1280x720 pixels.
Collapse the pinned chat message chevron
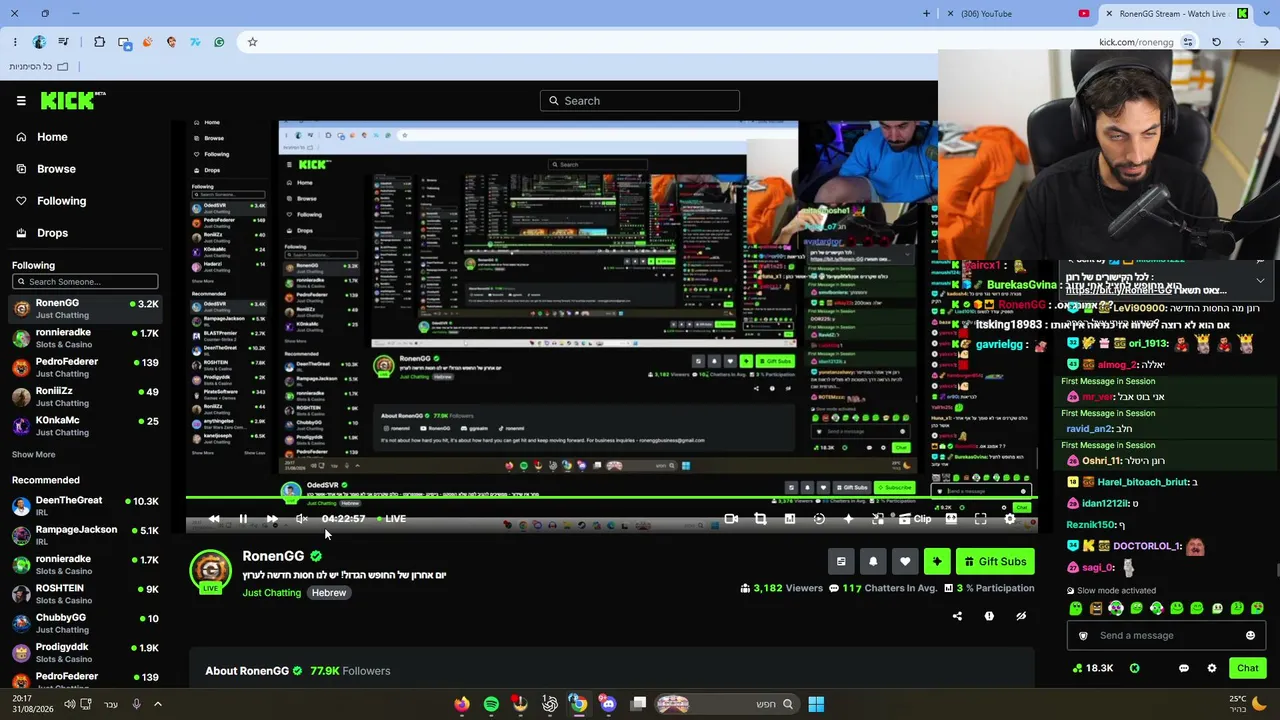pos(1260,281)
